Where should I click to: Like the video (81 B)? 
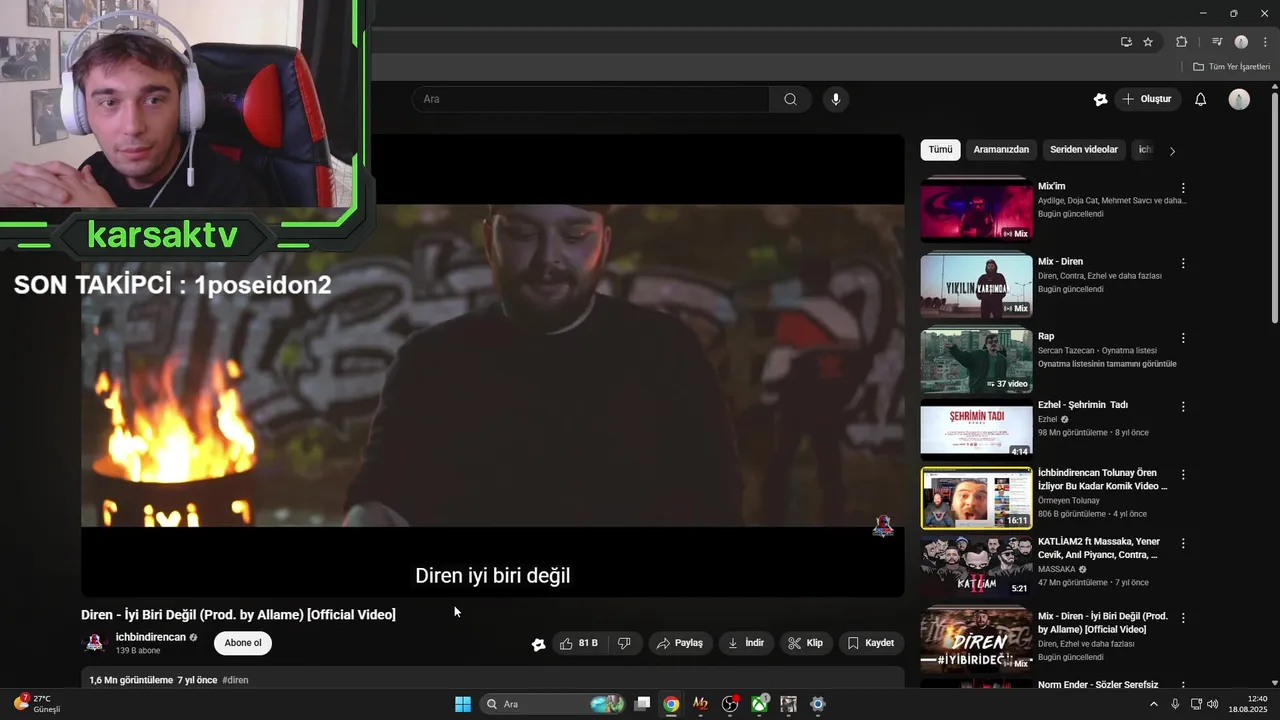click(578, 643)
